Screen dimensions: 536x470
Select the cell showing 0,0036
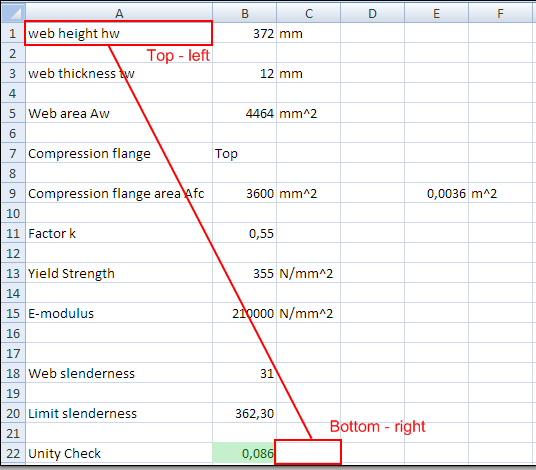click(x=437, y=193)
